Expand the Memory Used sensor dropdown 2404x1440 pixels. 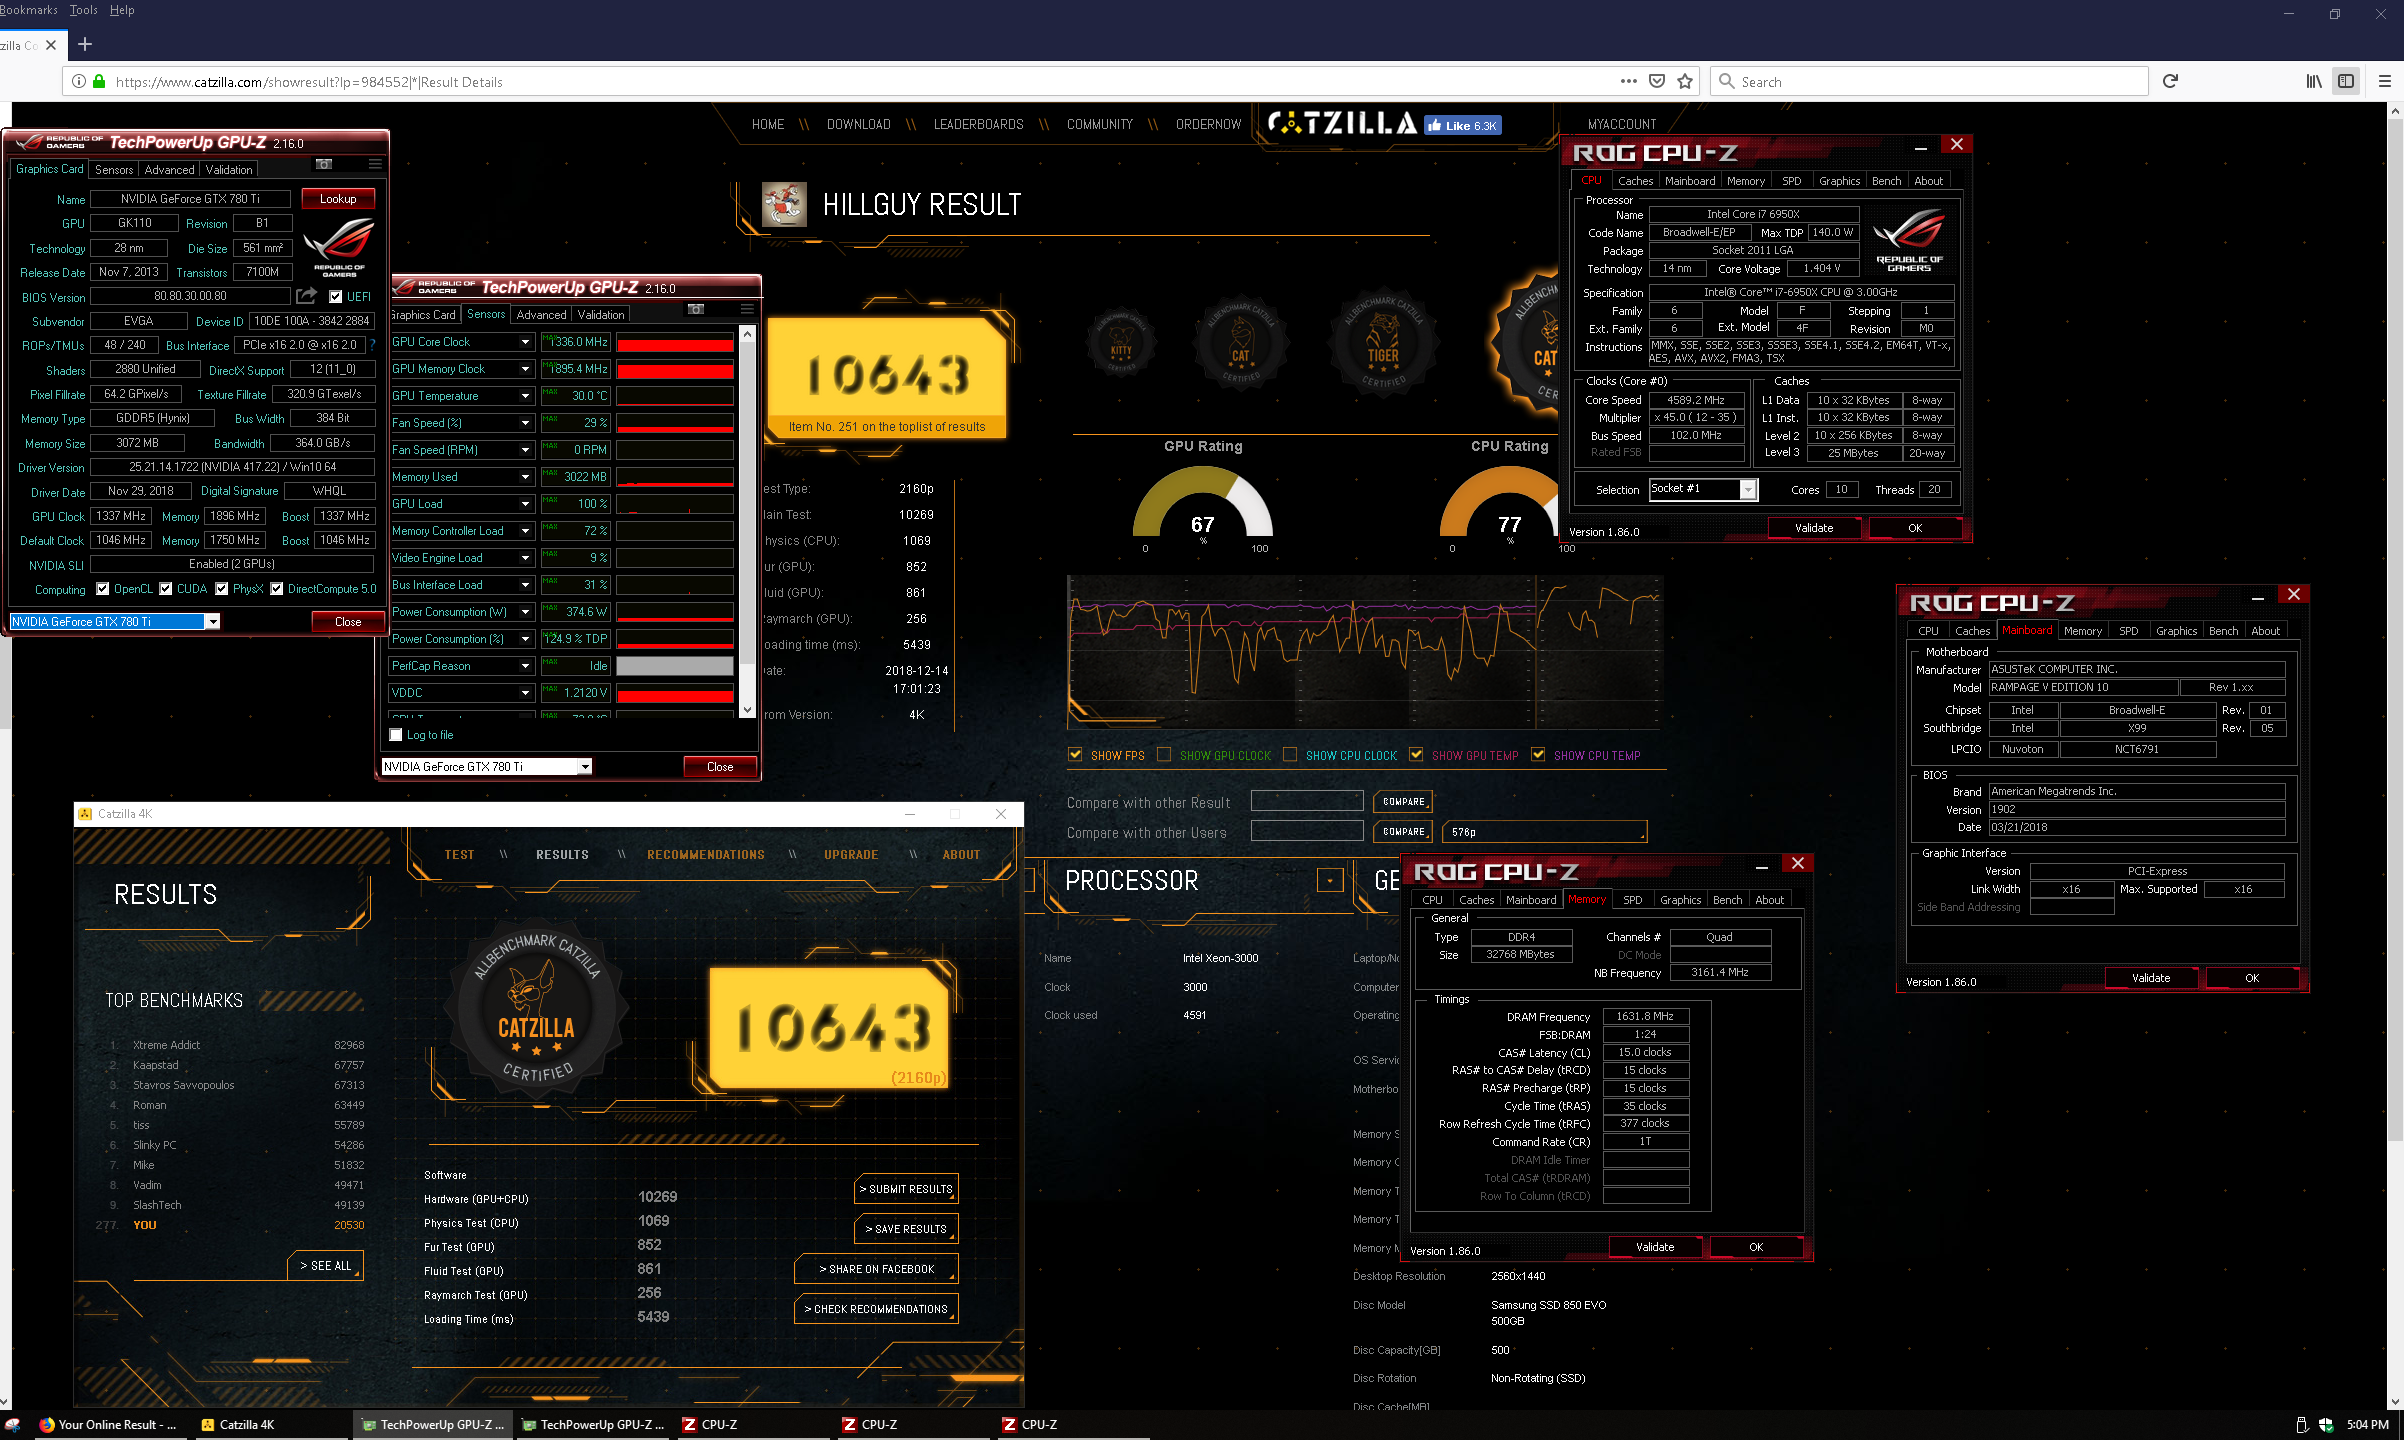point(525,477)
